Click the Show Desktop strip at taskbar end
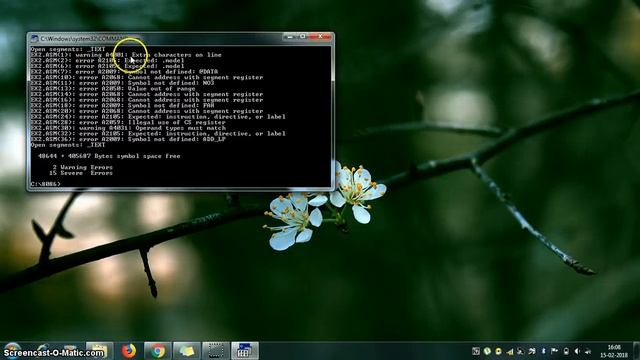Image resolution: width=640 pixels, height=360 pixels. point(637,351)
